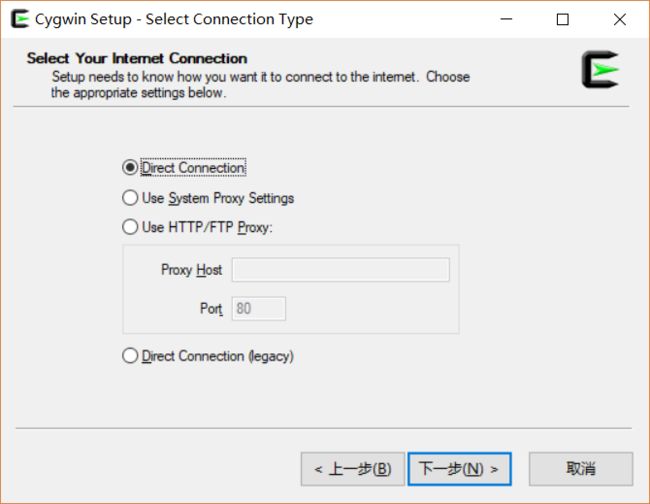Viewport: 650px width, 504px height.
Task: Close the Cygwin Setup window
Action: point(620,19)
